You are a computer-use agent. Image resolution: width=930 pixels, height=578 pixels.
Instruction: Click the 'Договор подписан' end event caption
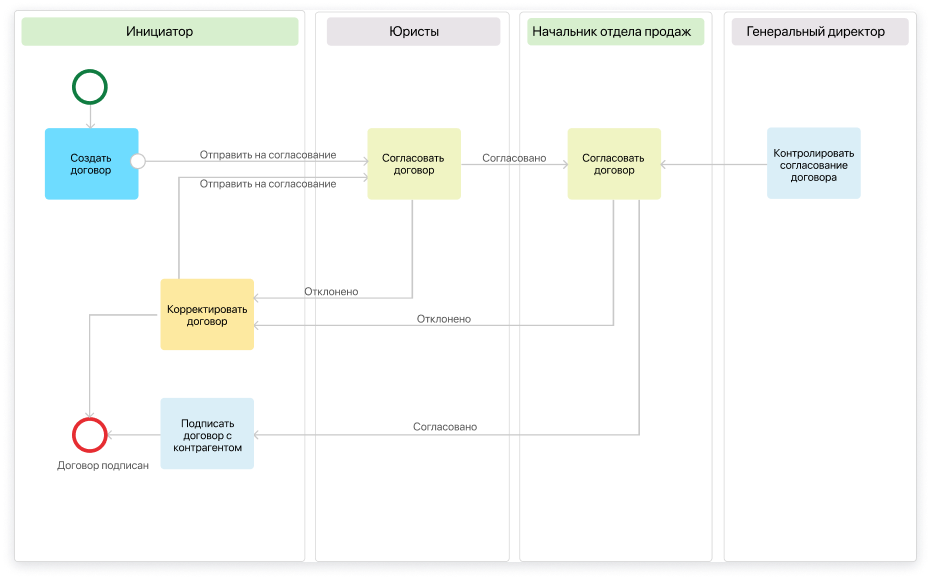[x=103, y=465]
